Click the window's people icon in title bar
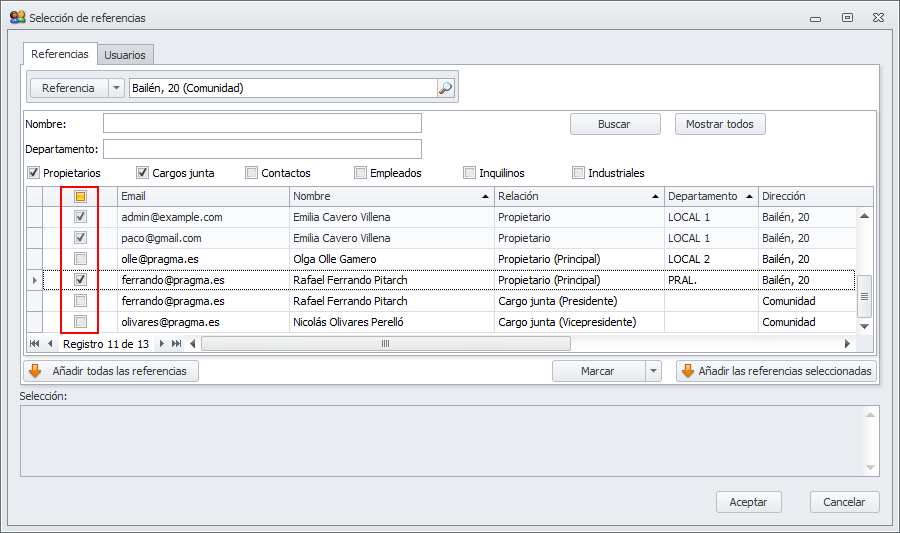900x533 pixels. tap(17, 17)
